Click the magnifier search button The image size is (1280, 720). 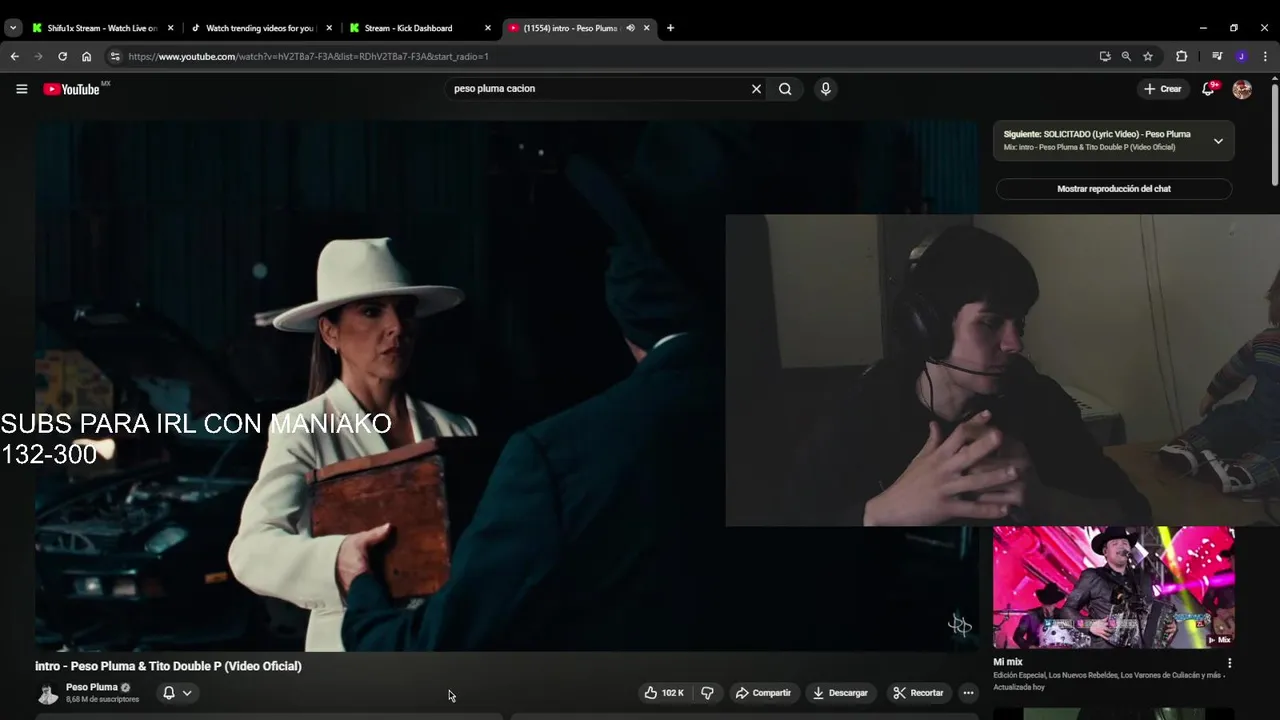coord(785,89)
